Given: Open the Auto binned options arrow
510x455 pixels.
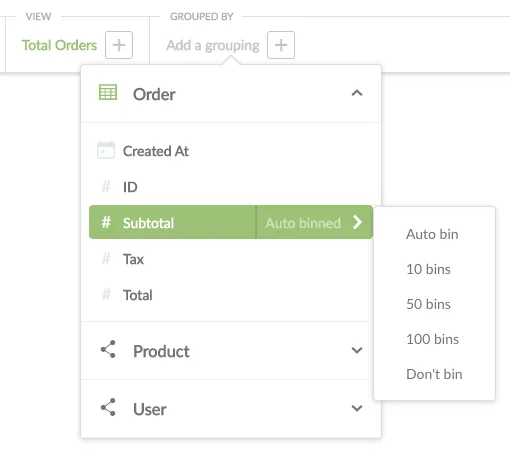Looking at the screenshot, I should pos(357,222).
